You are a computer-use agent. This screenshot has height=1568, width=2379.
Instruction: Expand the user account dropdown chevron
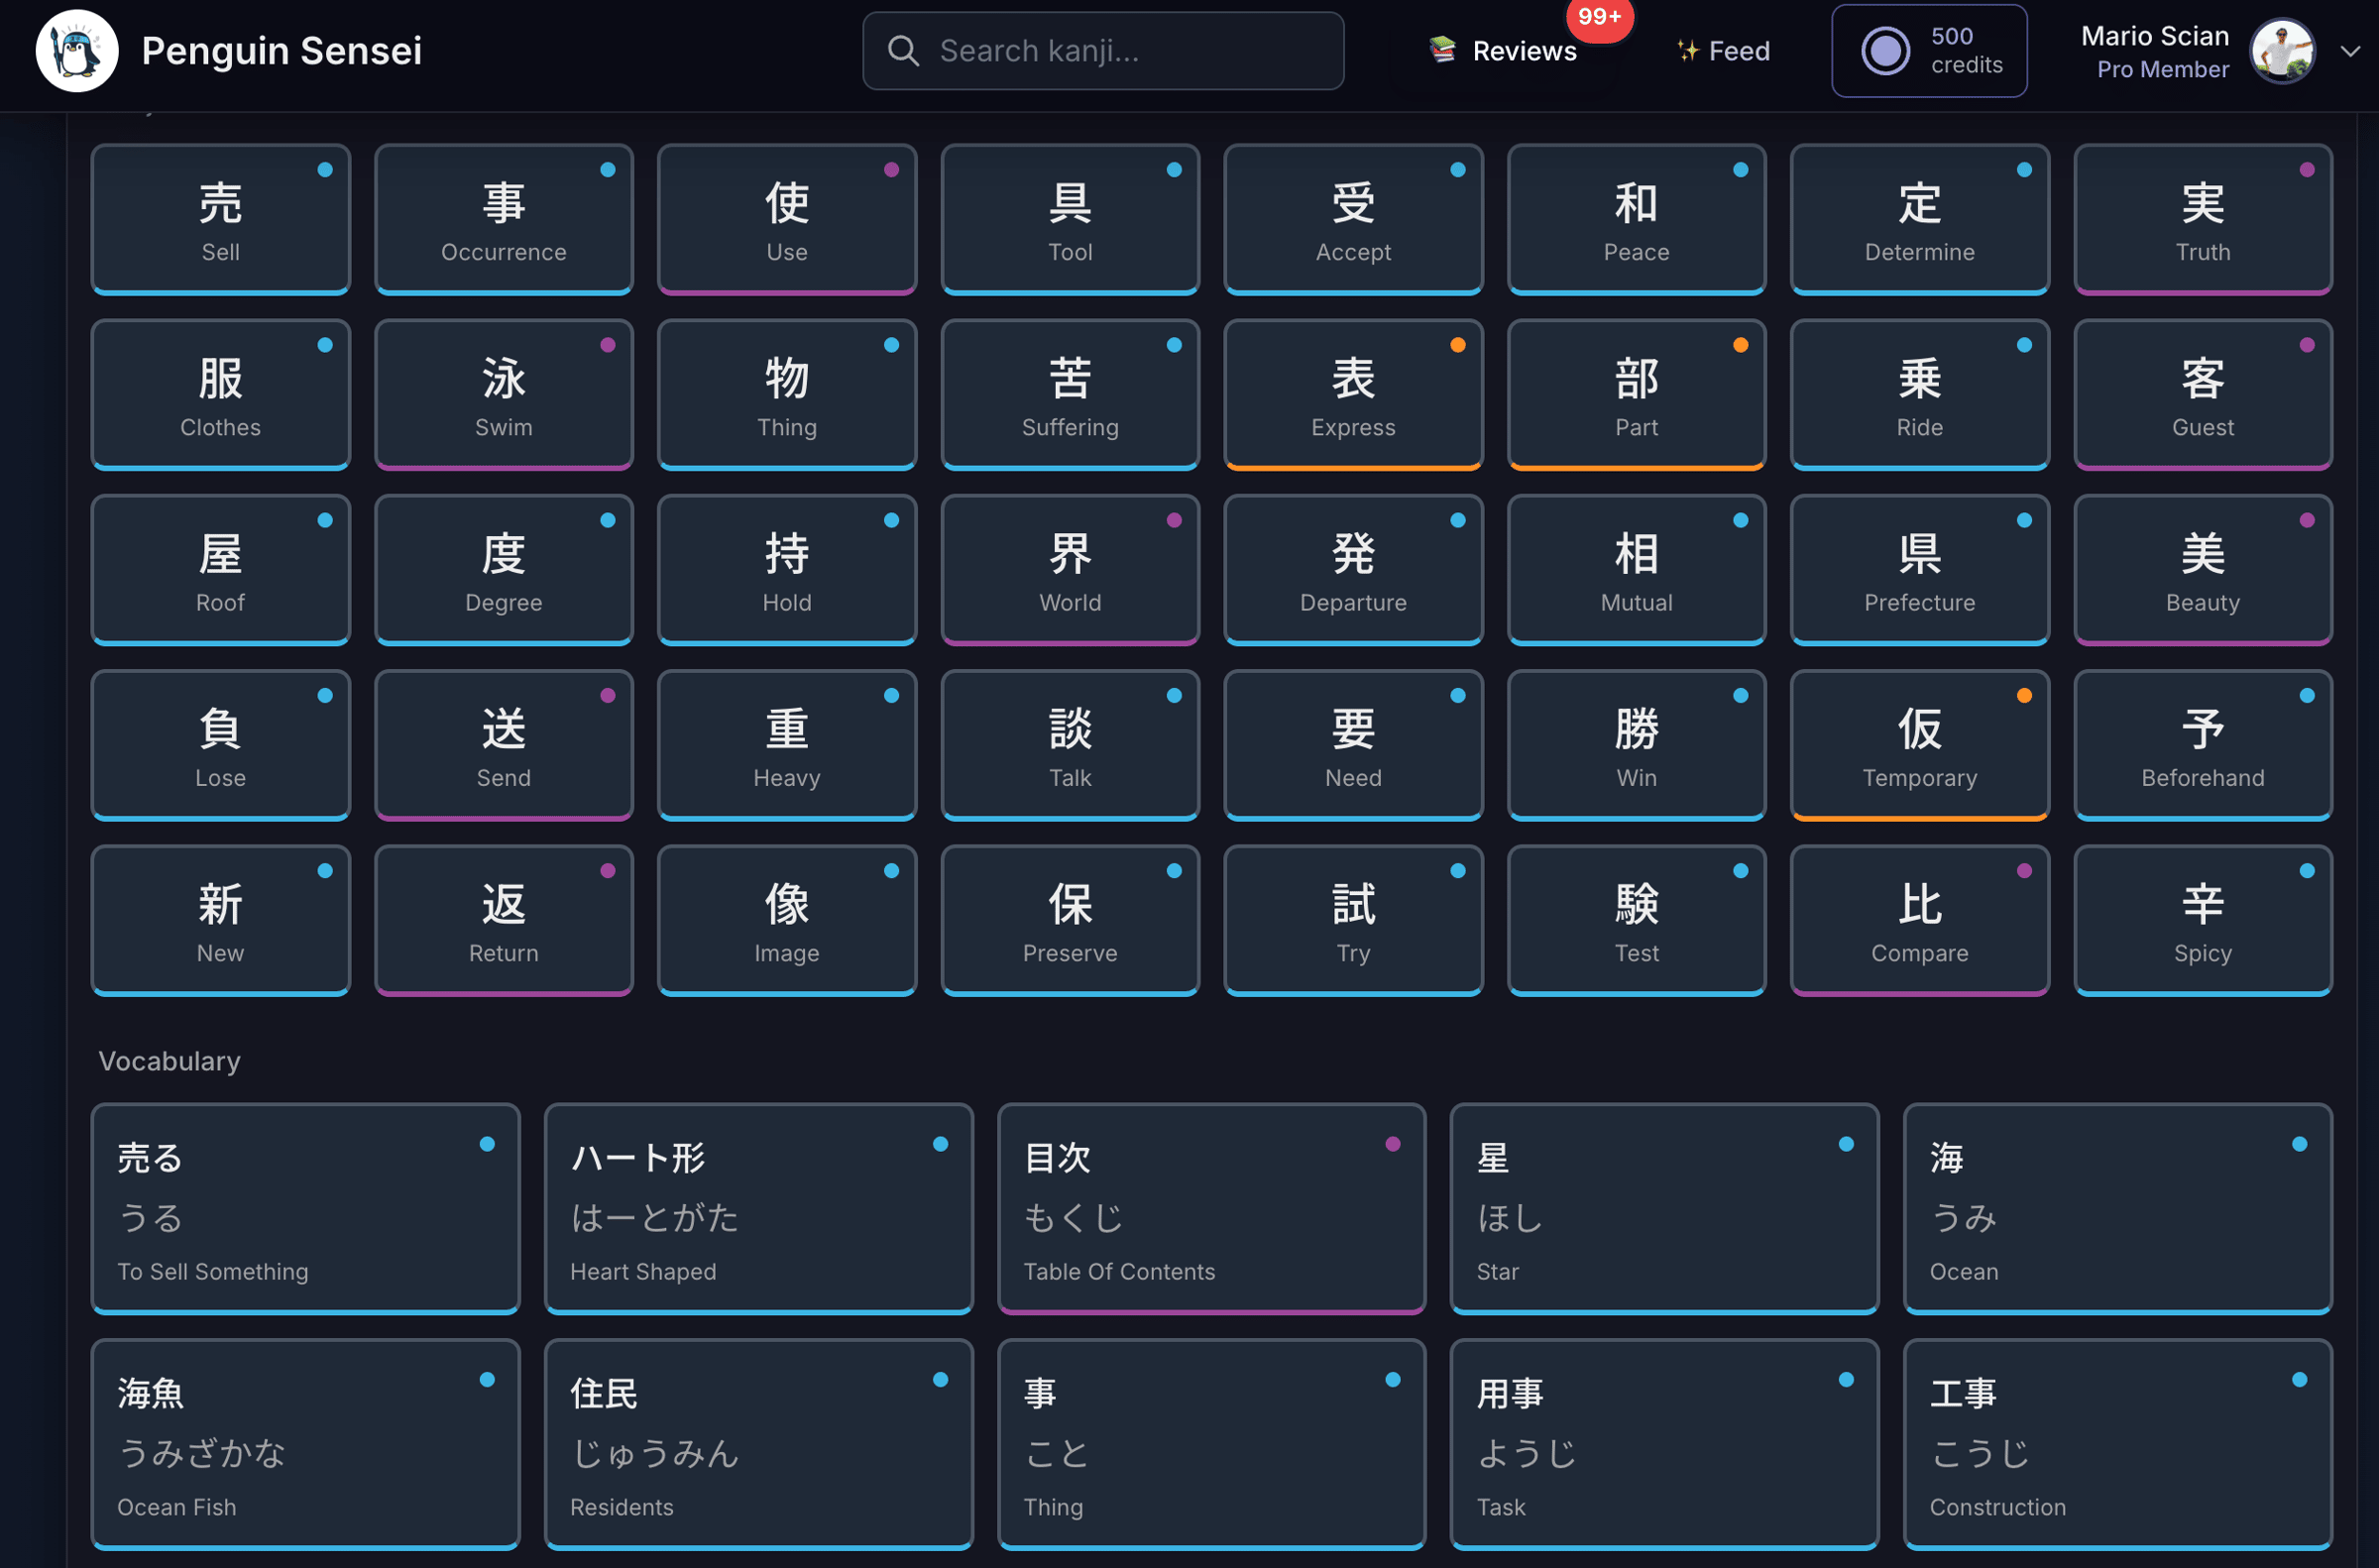pos(2351,51)
